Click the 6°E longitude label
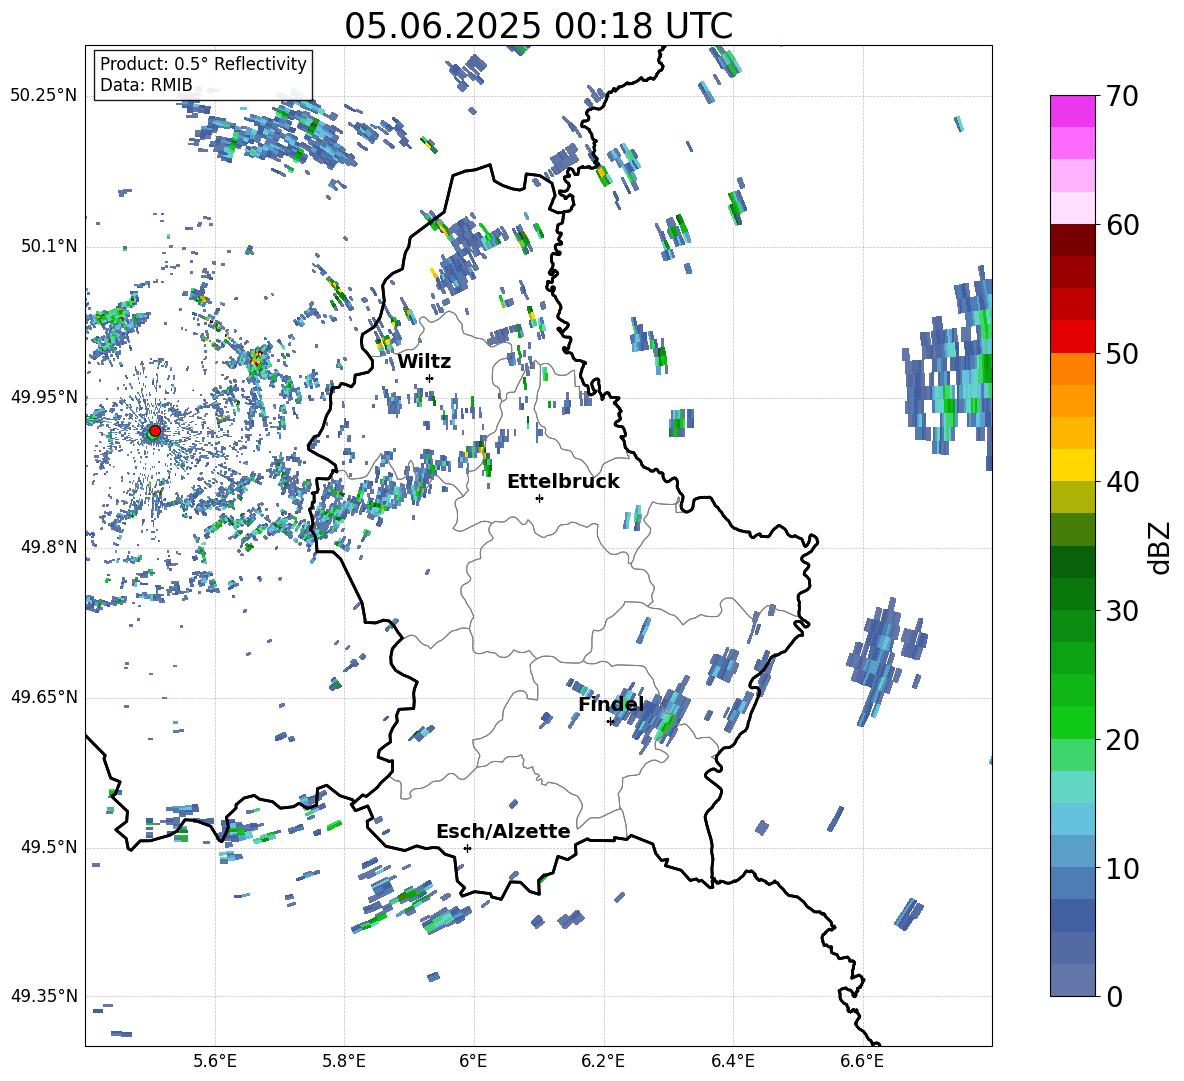This screenshot has width=1184, height=1081. tap(473, 1061)
